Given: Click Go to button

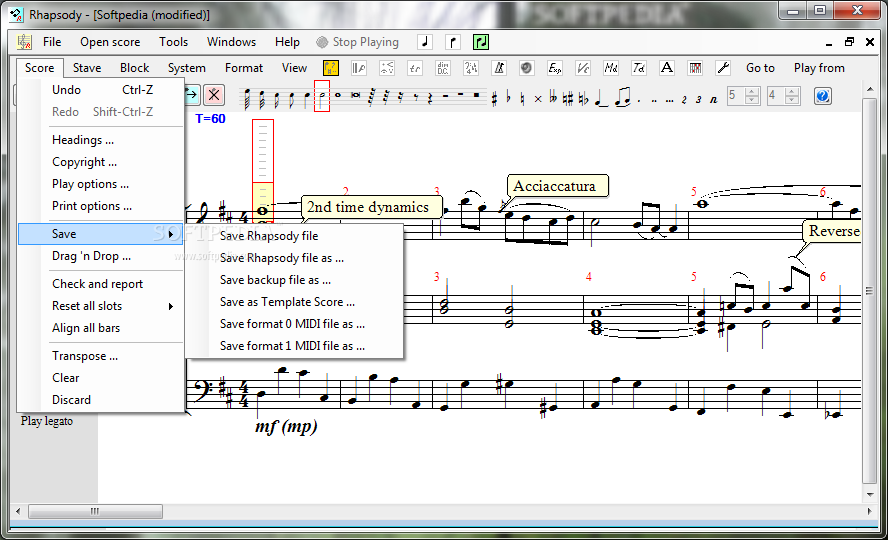Looking at the screenshot, I should coord(760,68).
